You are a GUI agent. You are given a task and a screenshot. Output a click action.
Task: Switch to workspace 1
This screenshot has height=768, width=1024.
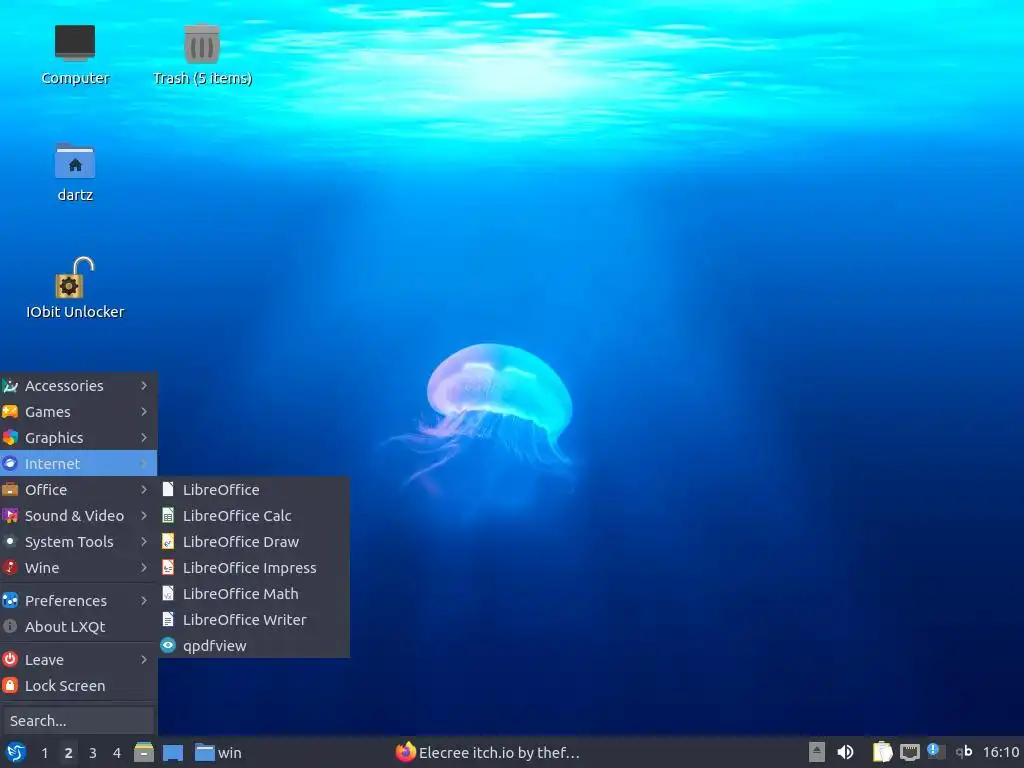point(44,753)
